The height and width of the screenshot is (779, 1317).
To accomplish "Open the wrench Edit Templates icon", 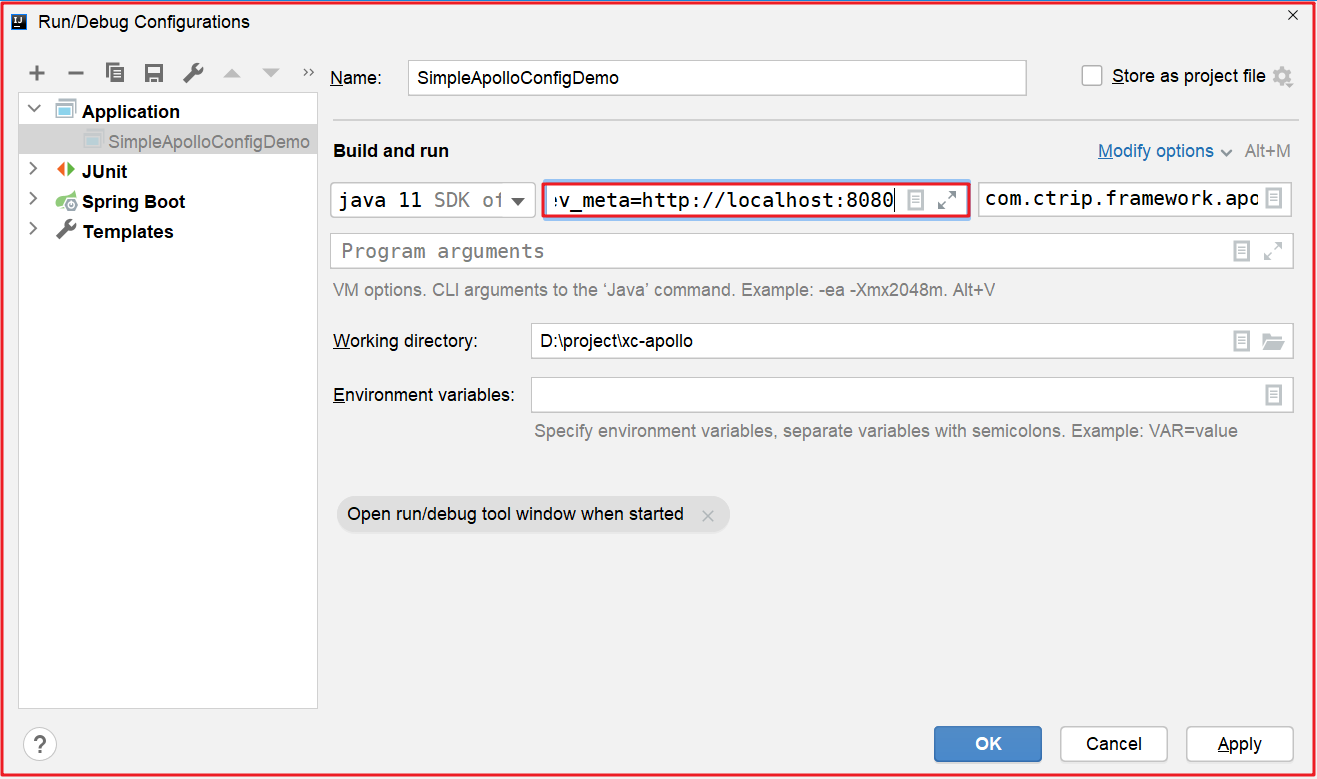I will [x=193, y=73].
